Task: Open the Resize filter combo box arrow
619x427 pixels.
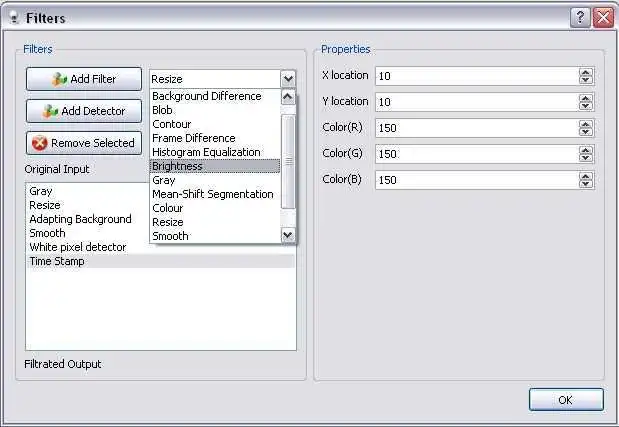Action: pos(288,79)
